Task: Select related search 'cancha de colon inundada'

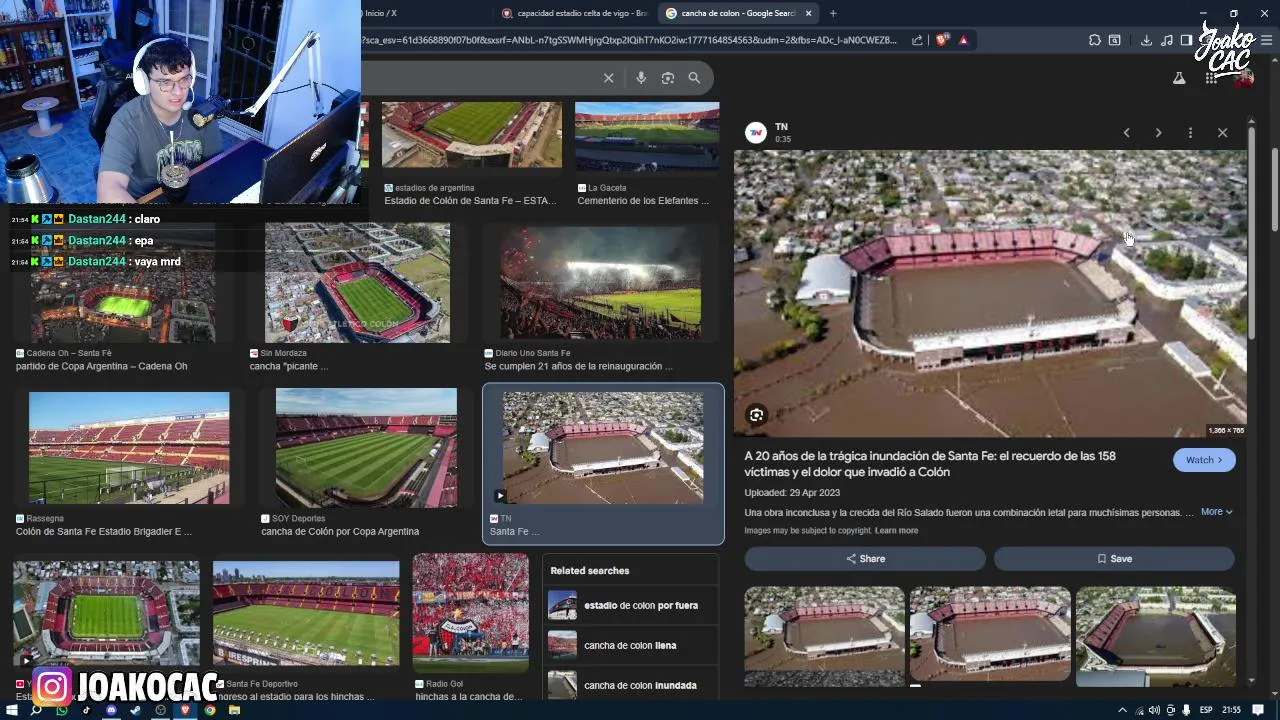Action: (x=631, y=686)
